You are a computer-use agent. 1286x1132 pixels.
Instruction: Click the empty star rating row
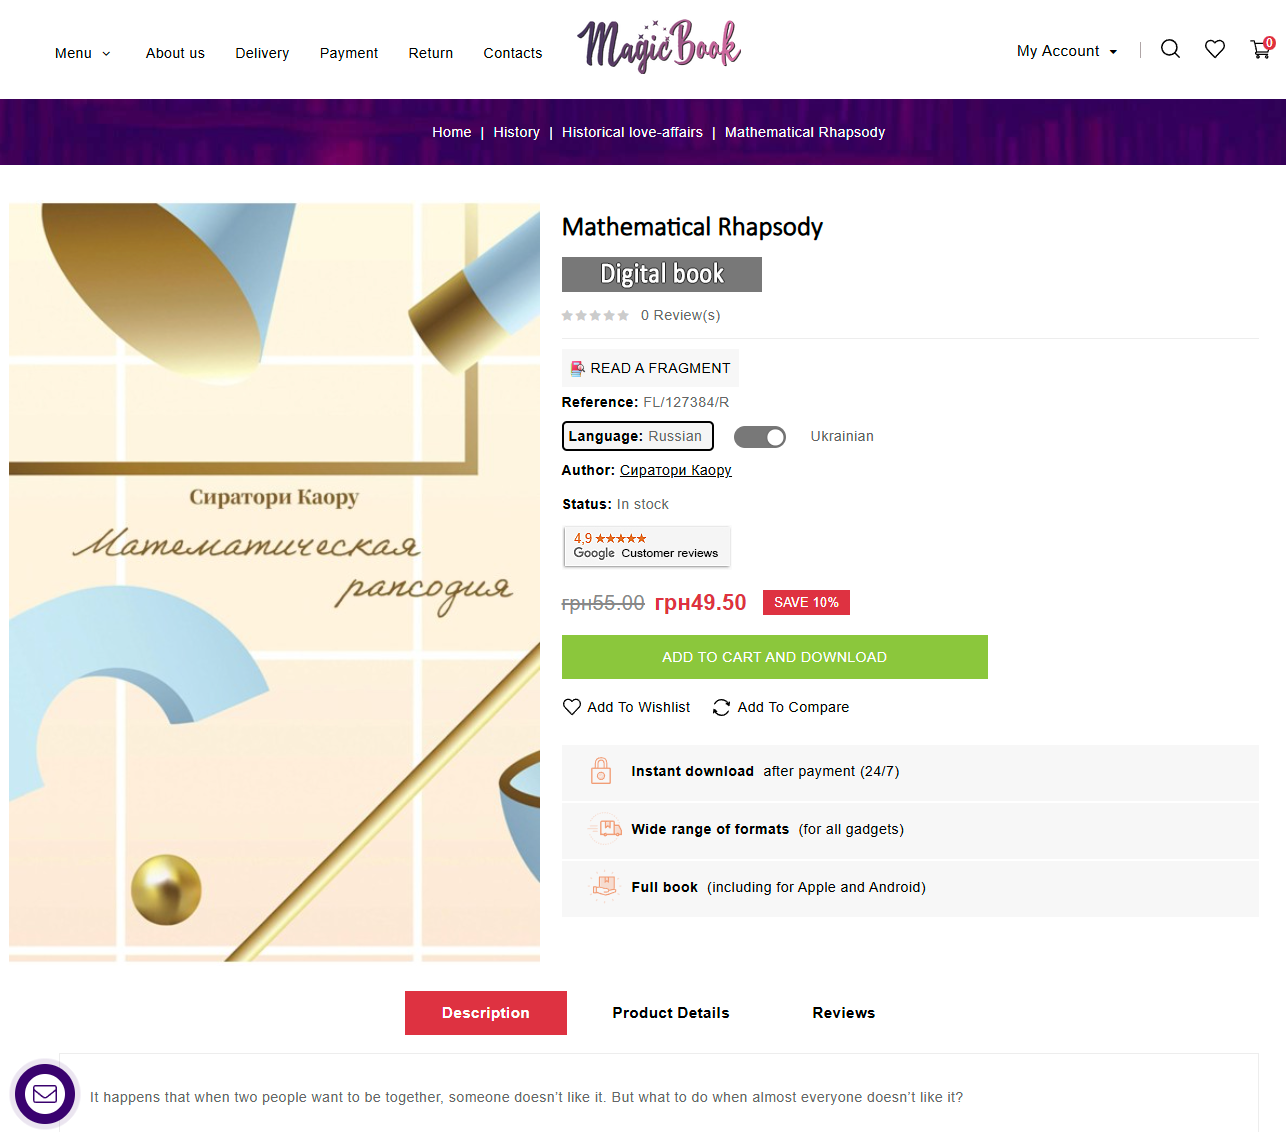point(595,315)
